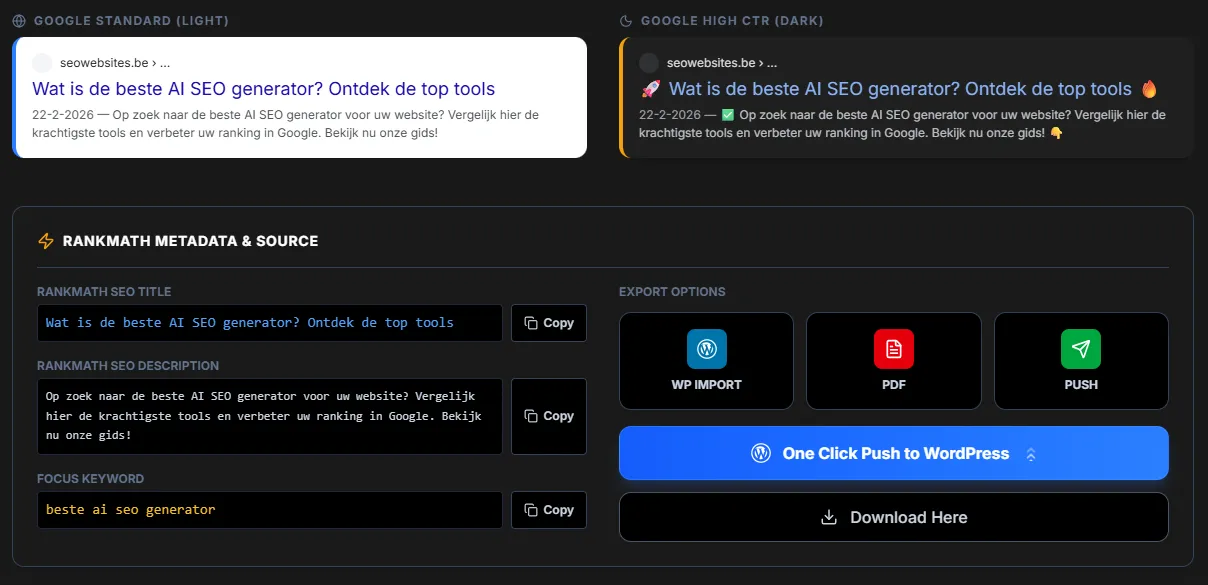Viewport: 1208px width, 585px height.
Task: Click the blue WordPress WP Import icon
Action: [x=706, y=349]
